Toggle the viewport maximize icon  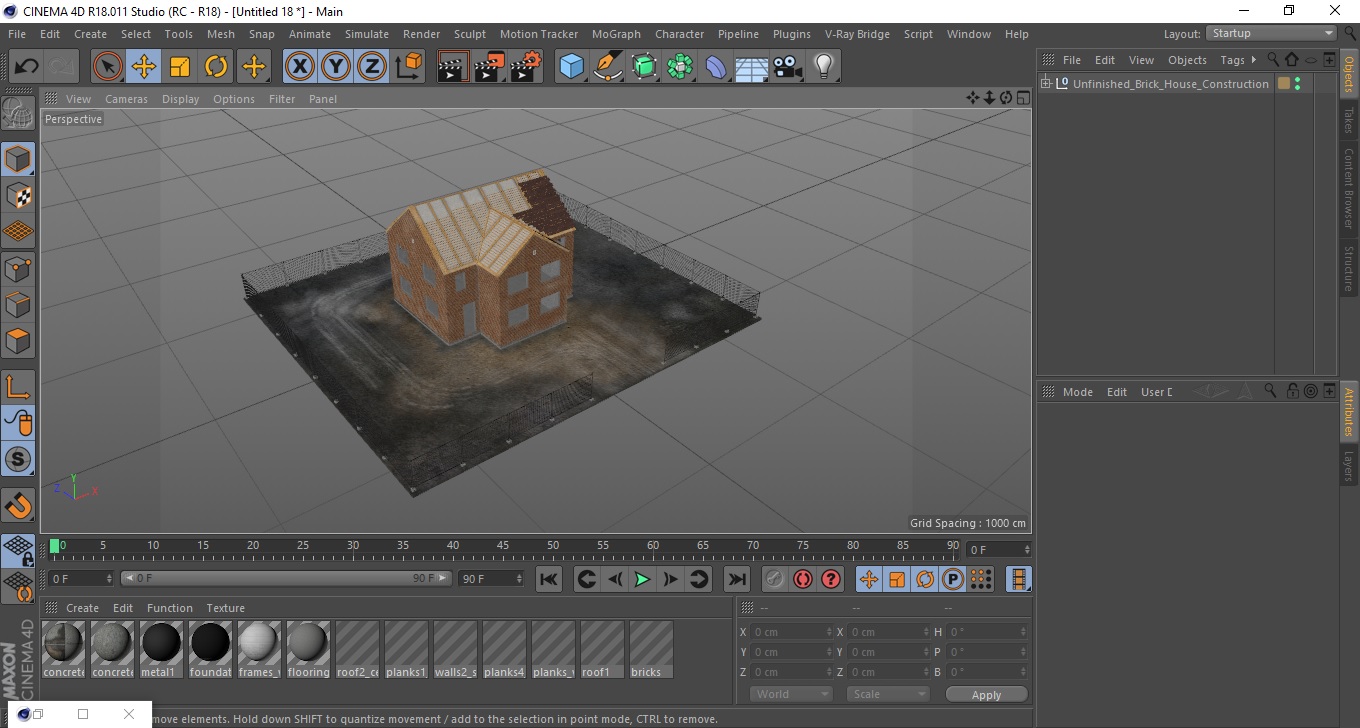1024,98
